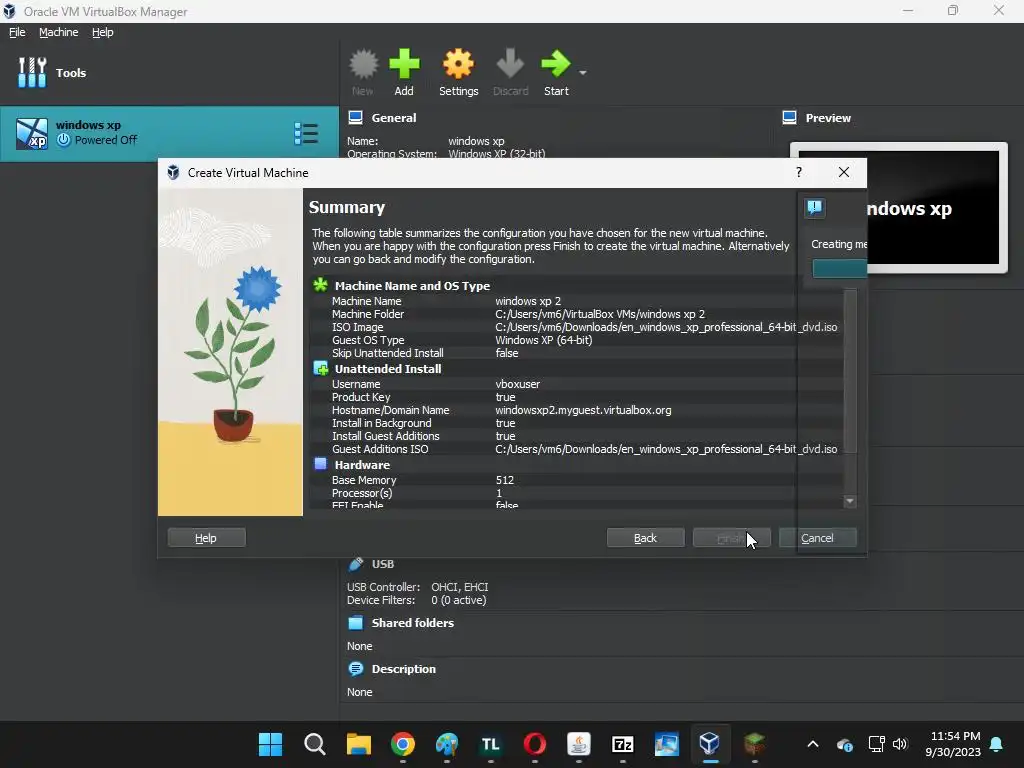
Task: Click the Machine Name and OS Type icon
Action: point(320,285)
